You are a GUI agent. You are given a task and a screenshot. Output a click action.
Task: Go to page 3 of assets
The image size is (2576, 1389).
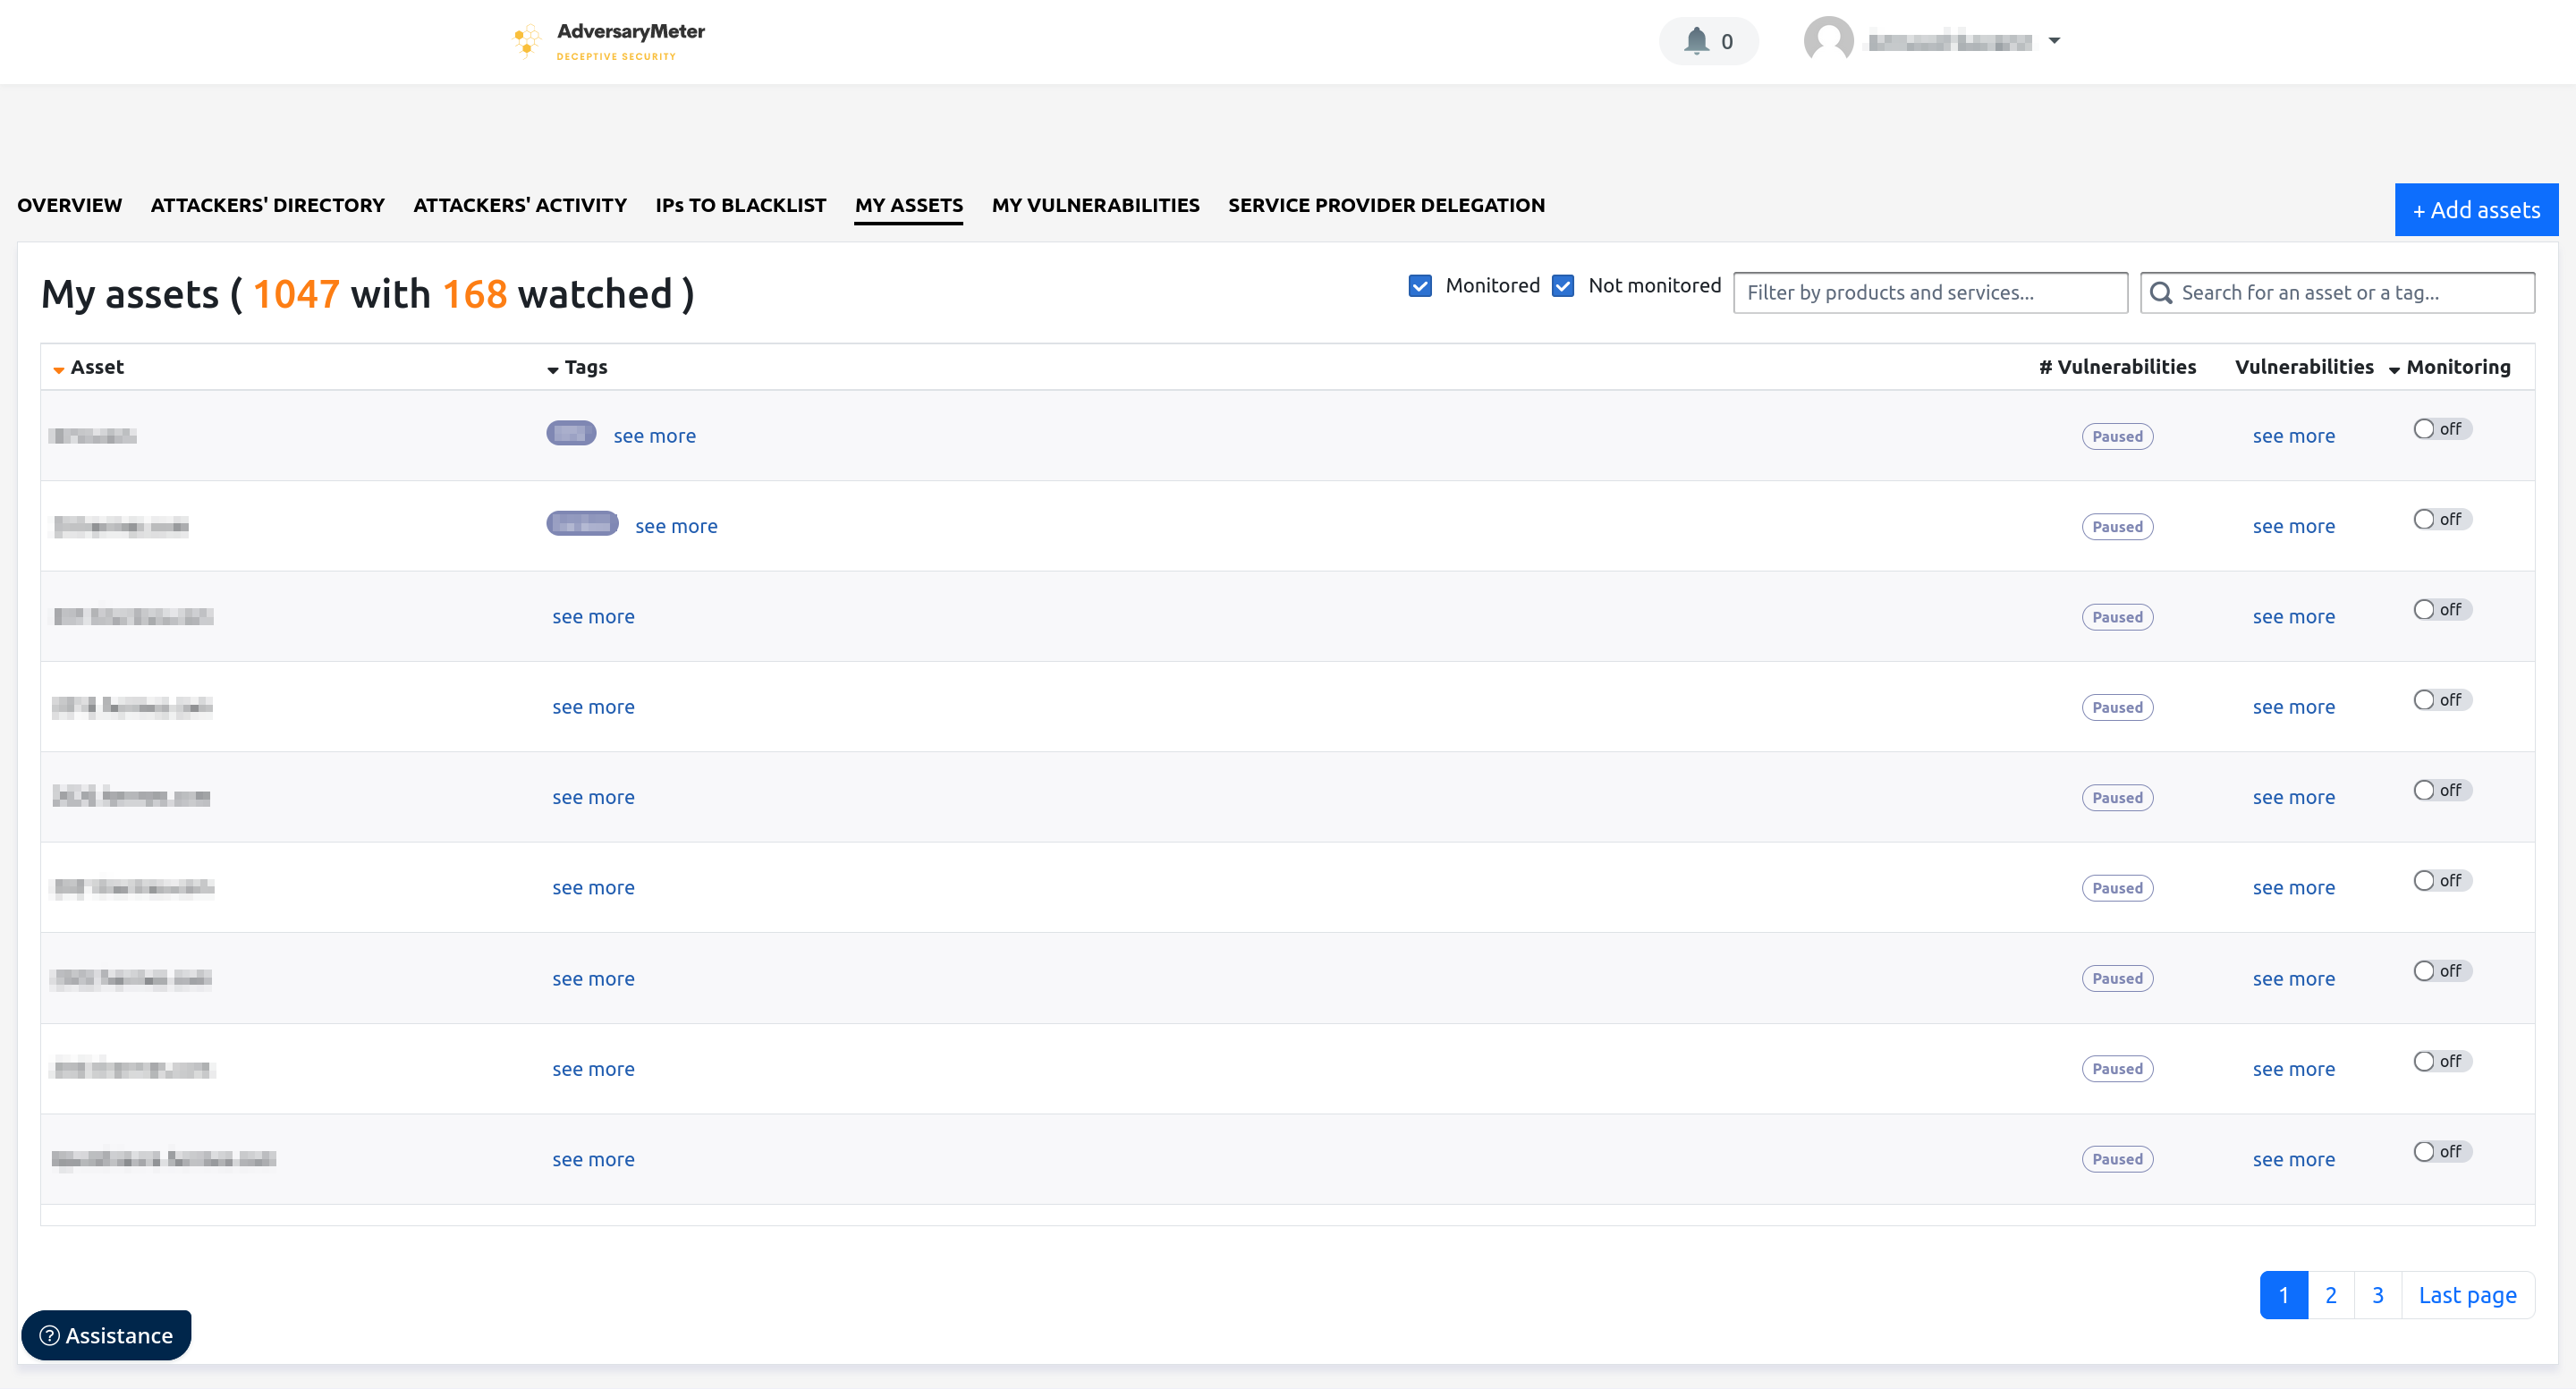[x=2377, y=1295]
